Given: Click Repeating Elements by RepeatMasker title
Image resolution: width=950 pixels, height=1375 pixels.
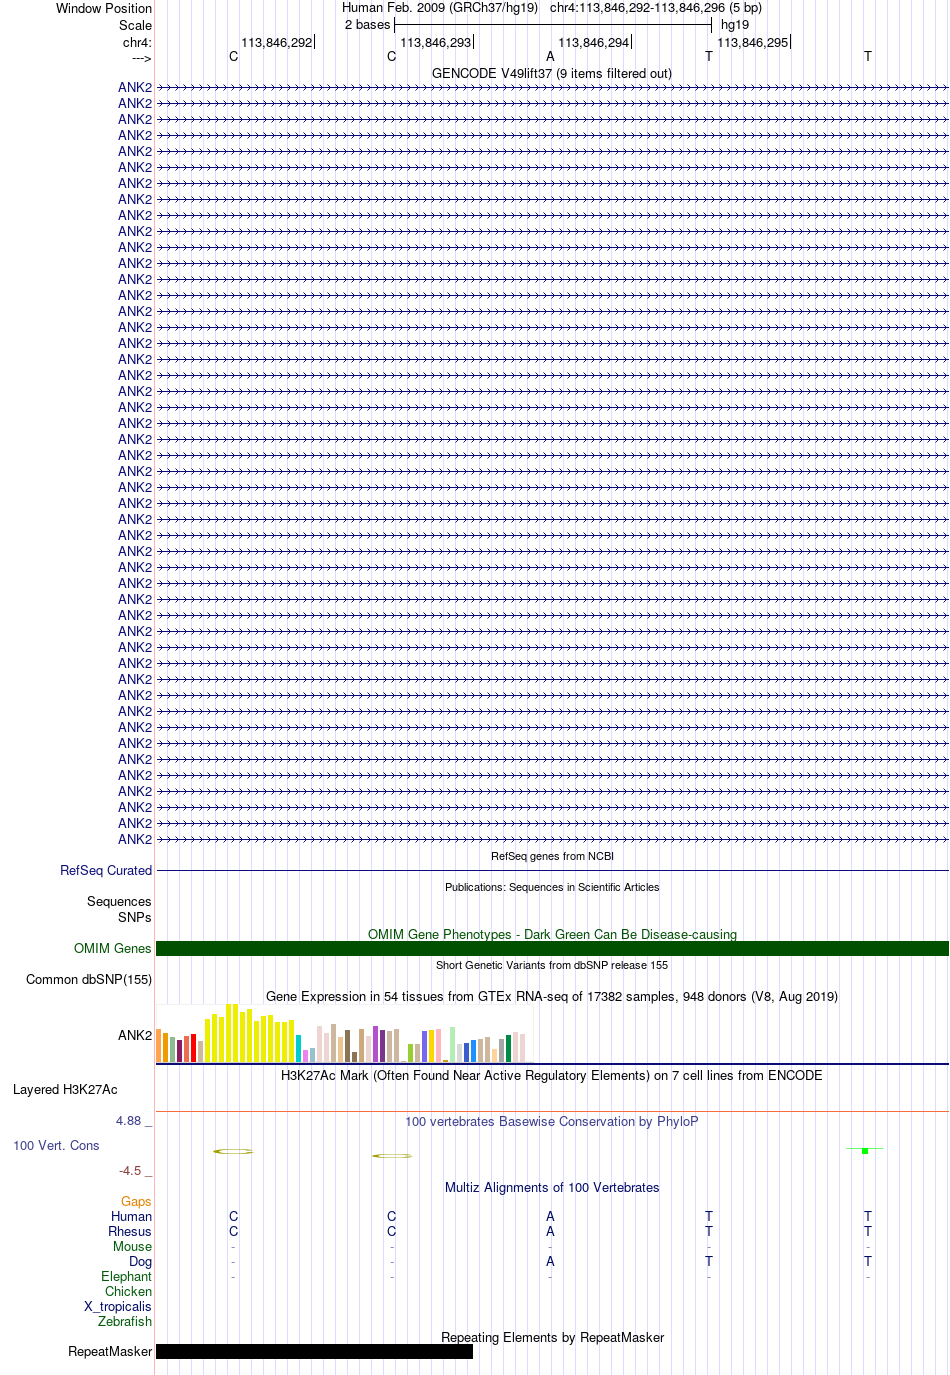Looking at the screenshot, I should click(552, 1337).
